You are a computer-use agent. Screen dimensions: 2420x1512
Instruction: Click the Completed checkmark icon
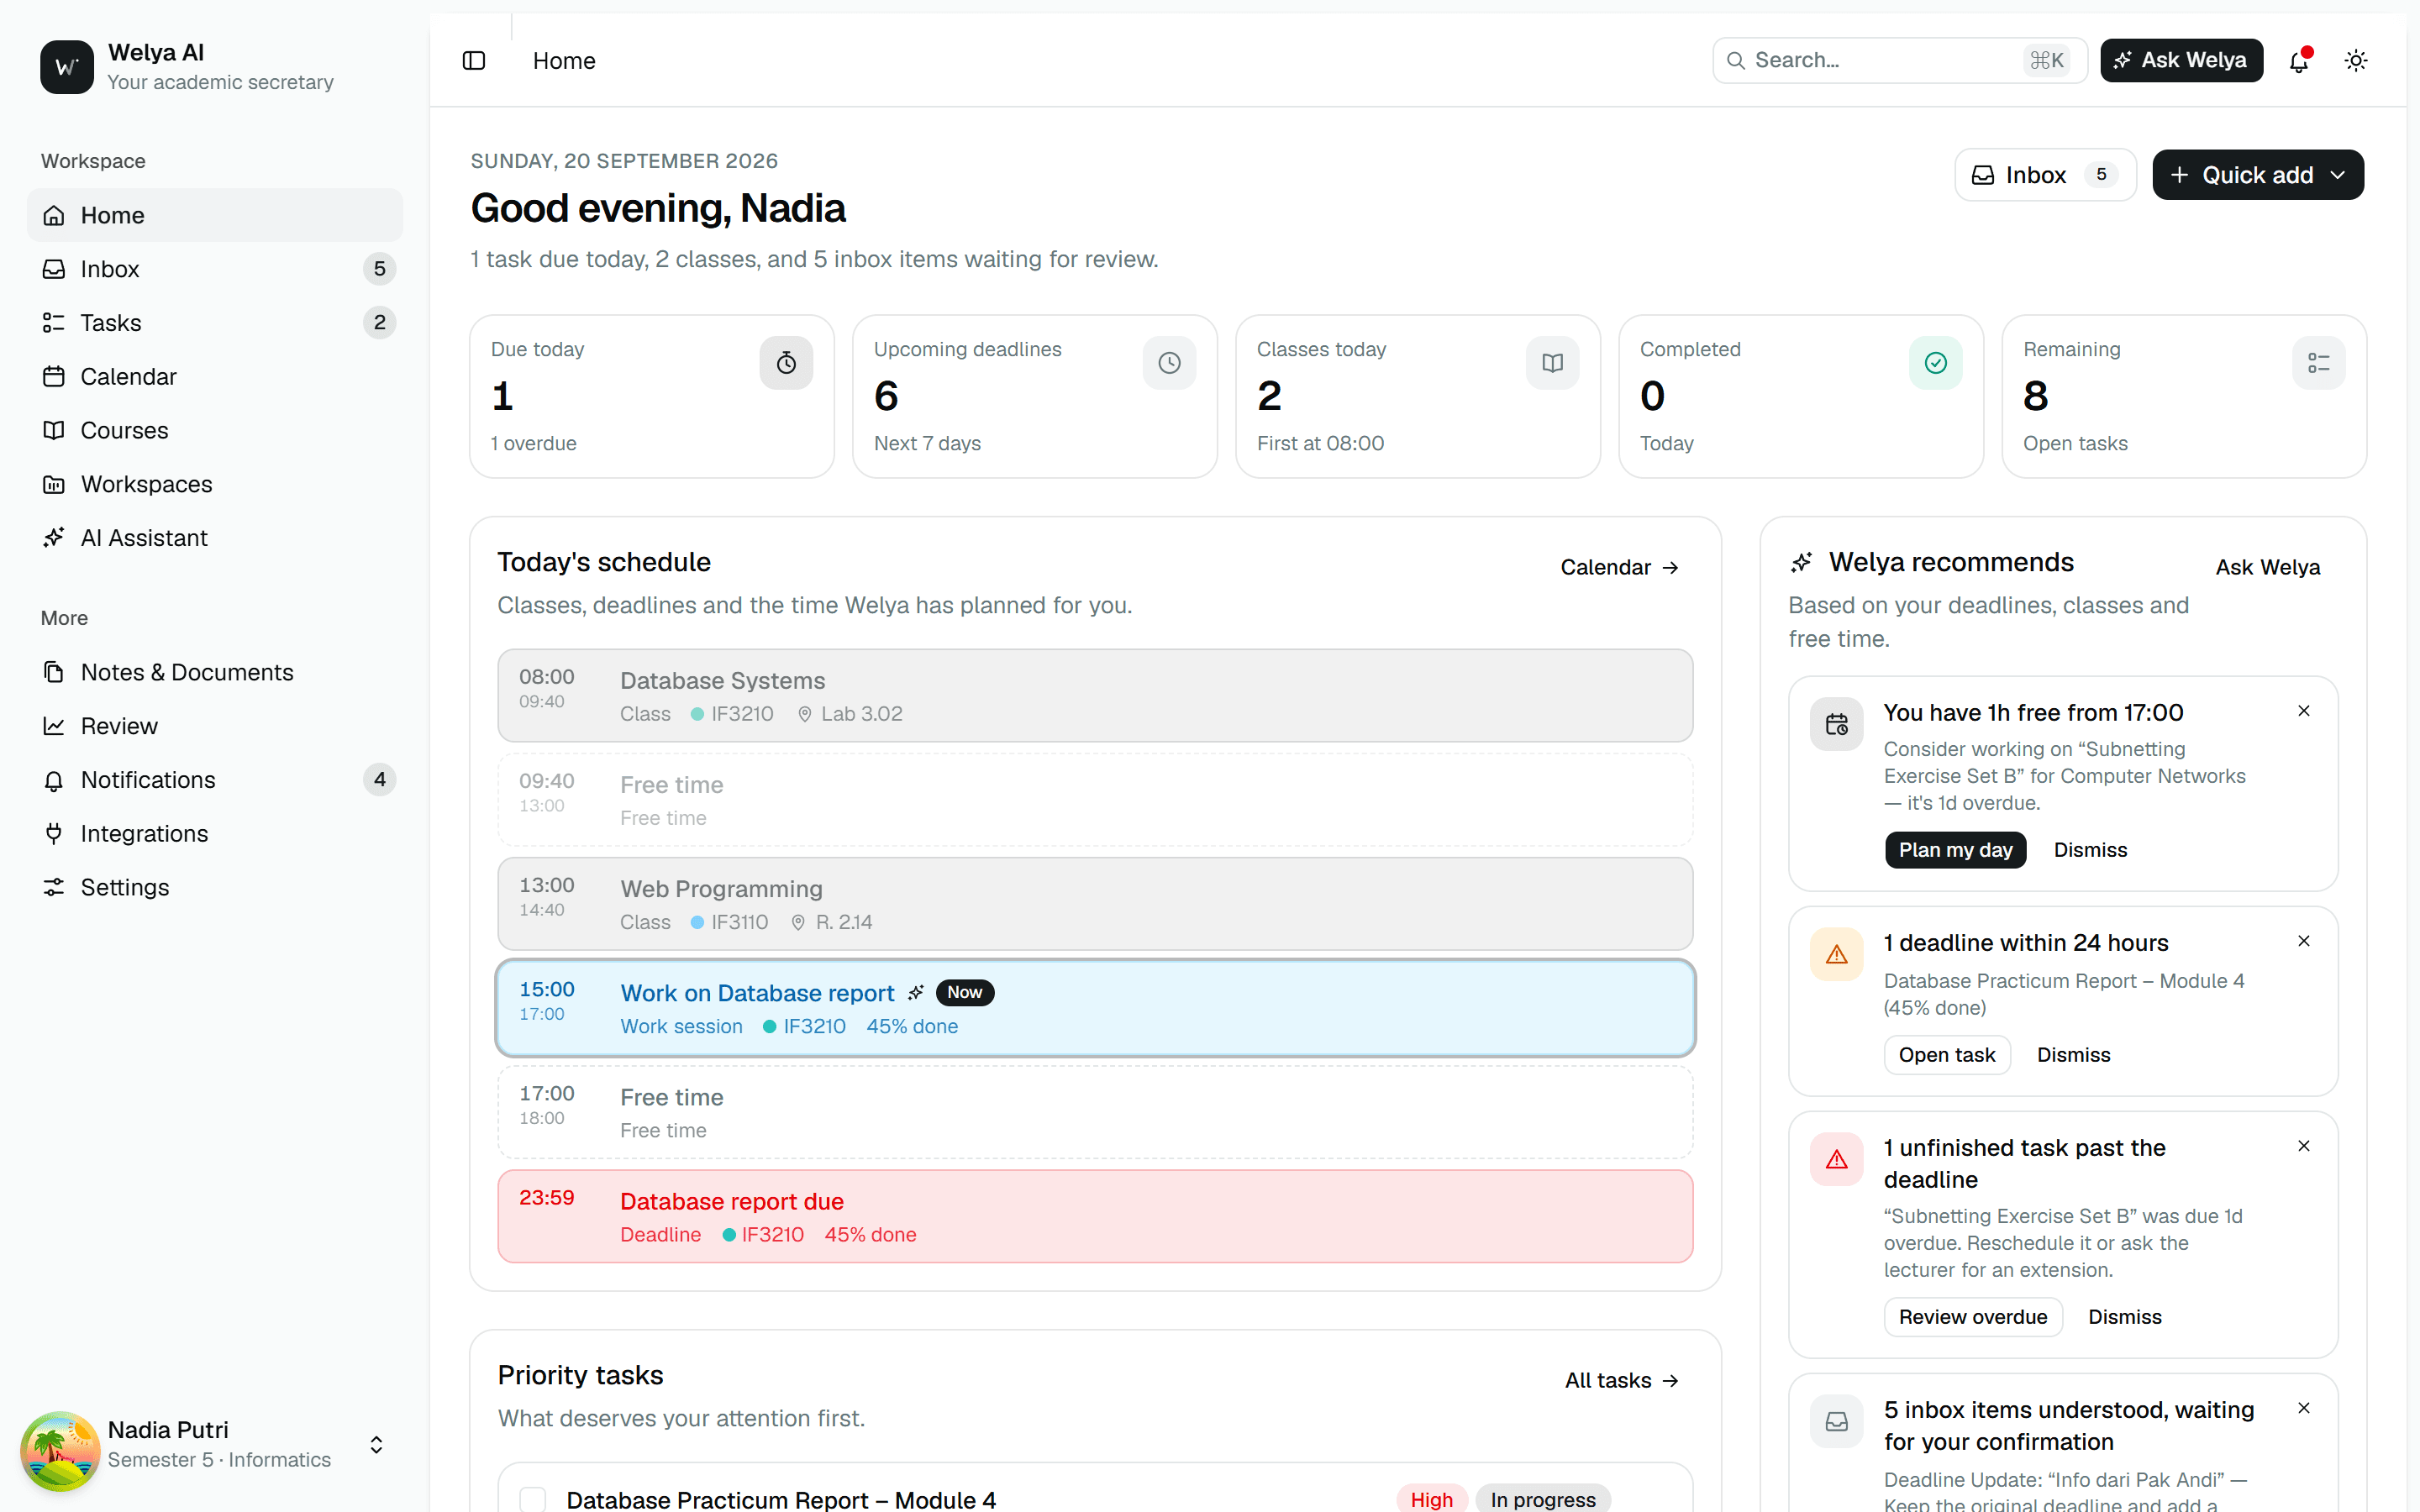pos(1935,363)
